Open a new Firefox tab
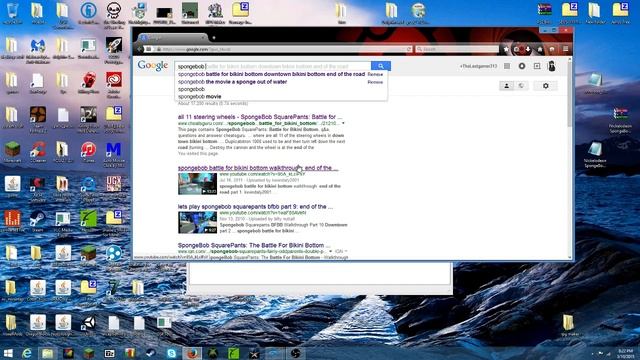640x360 pixels. point(213,38)
